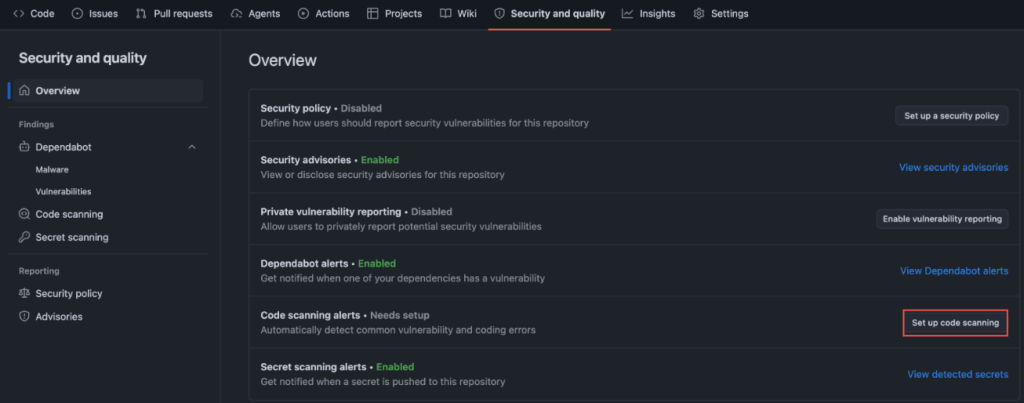Open the repository Settings tab
This screenshot has width=1024, height=403.
pyautogui.click(x=720, y=13)
